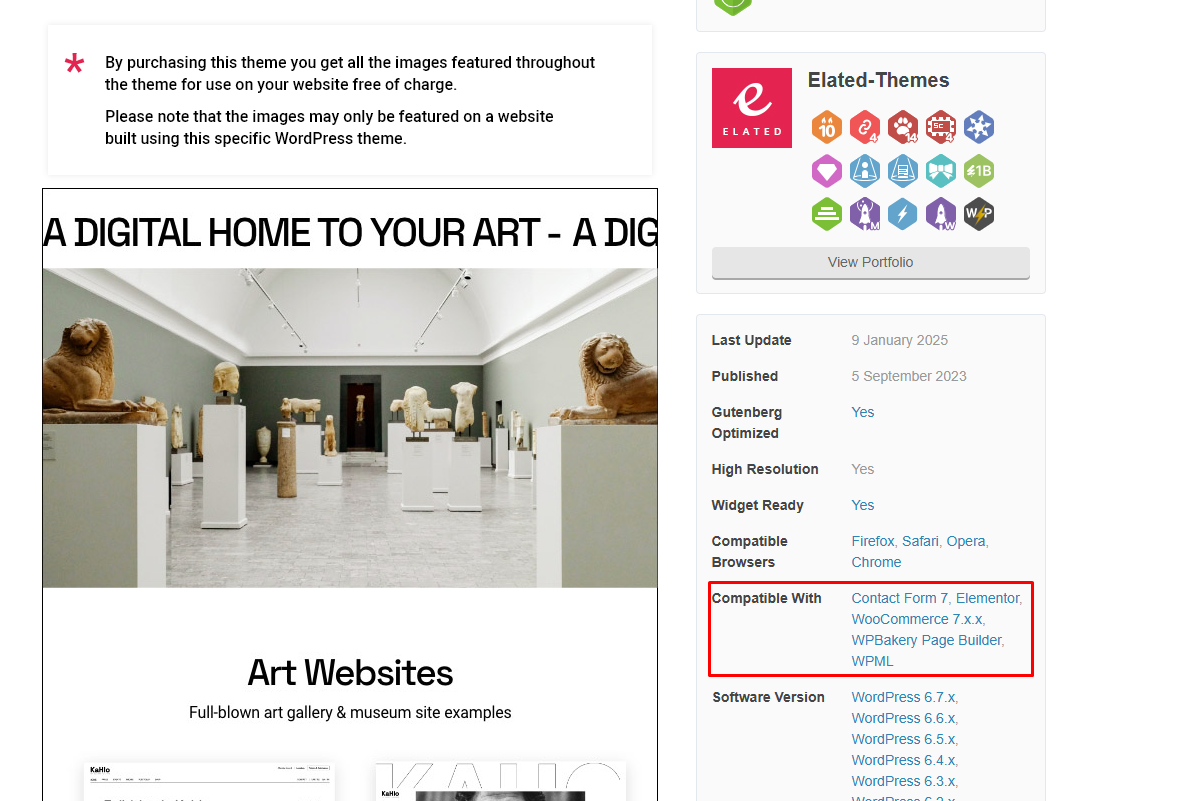Open the WordPress 6.4.x link
This screenshot has height=801, width=1179.
903,761
